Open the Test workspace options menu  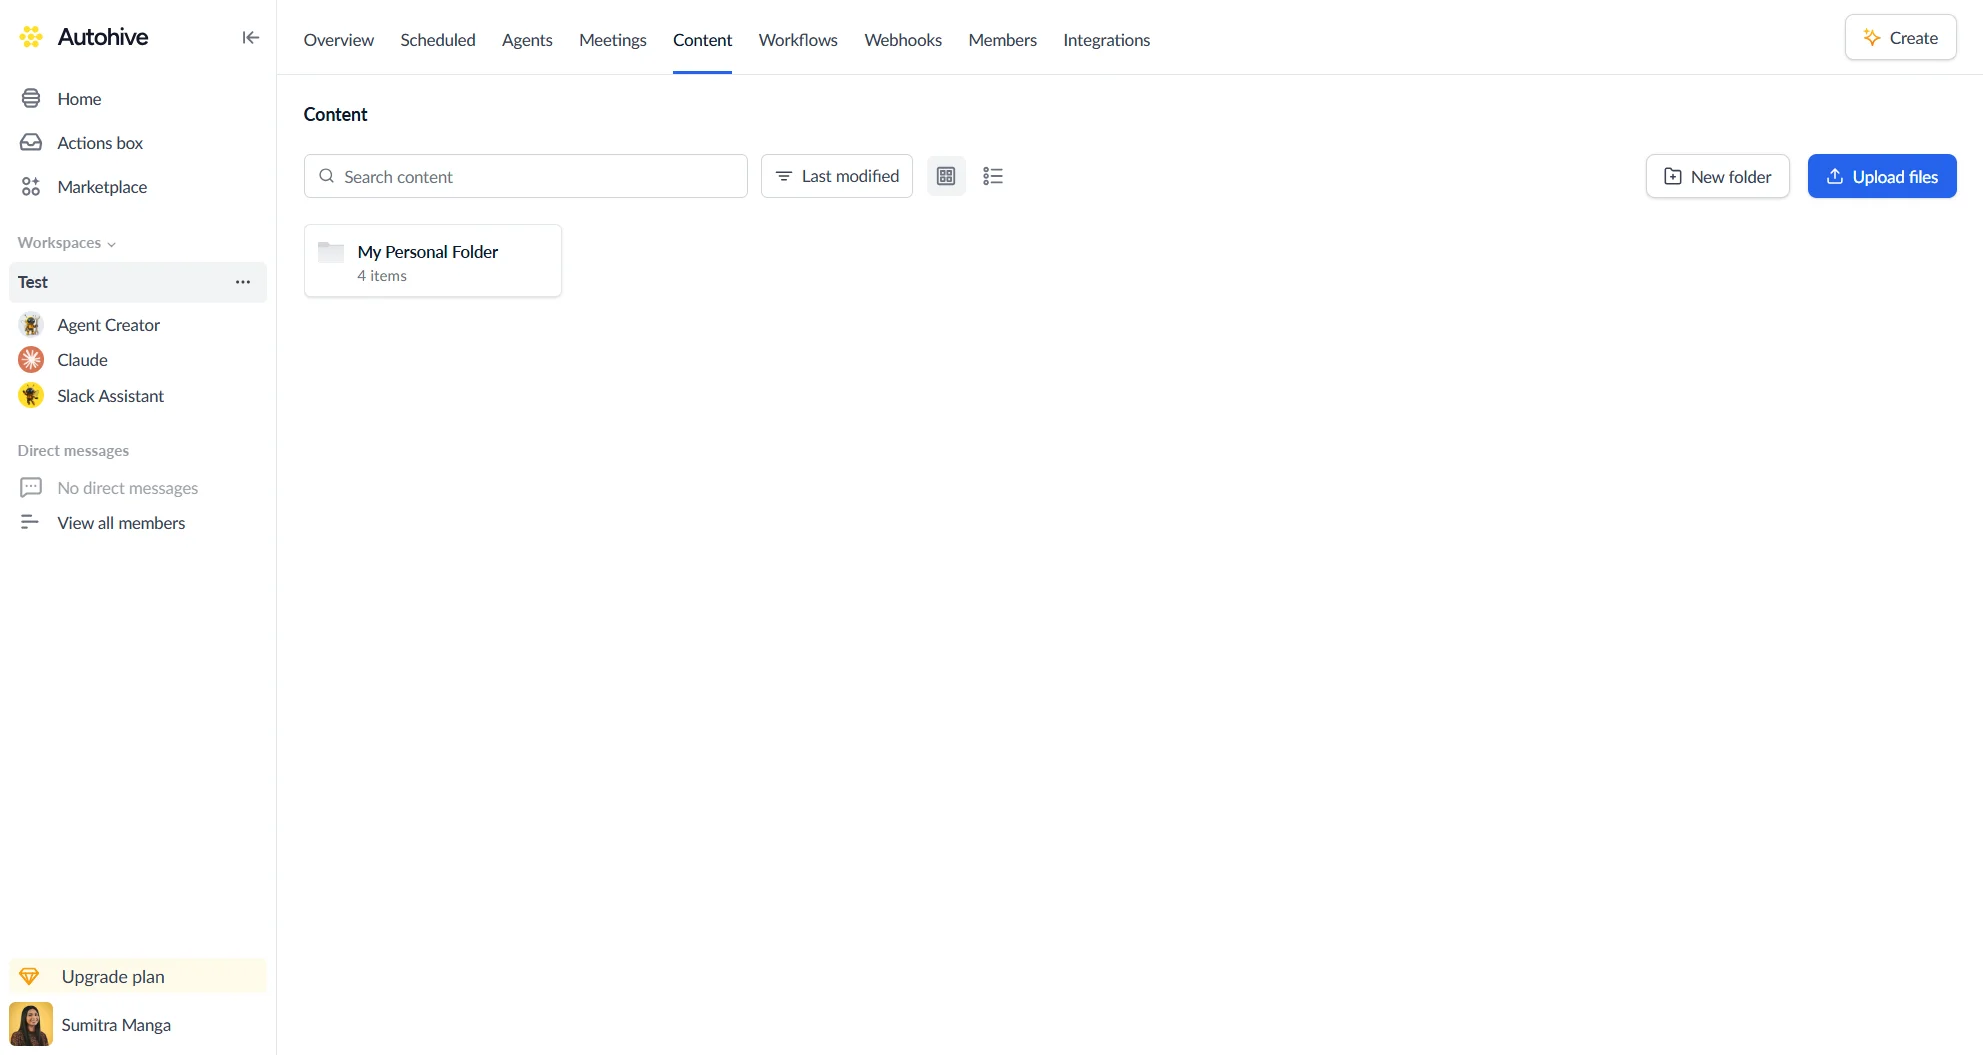(242, 282)
